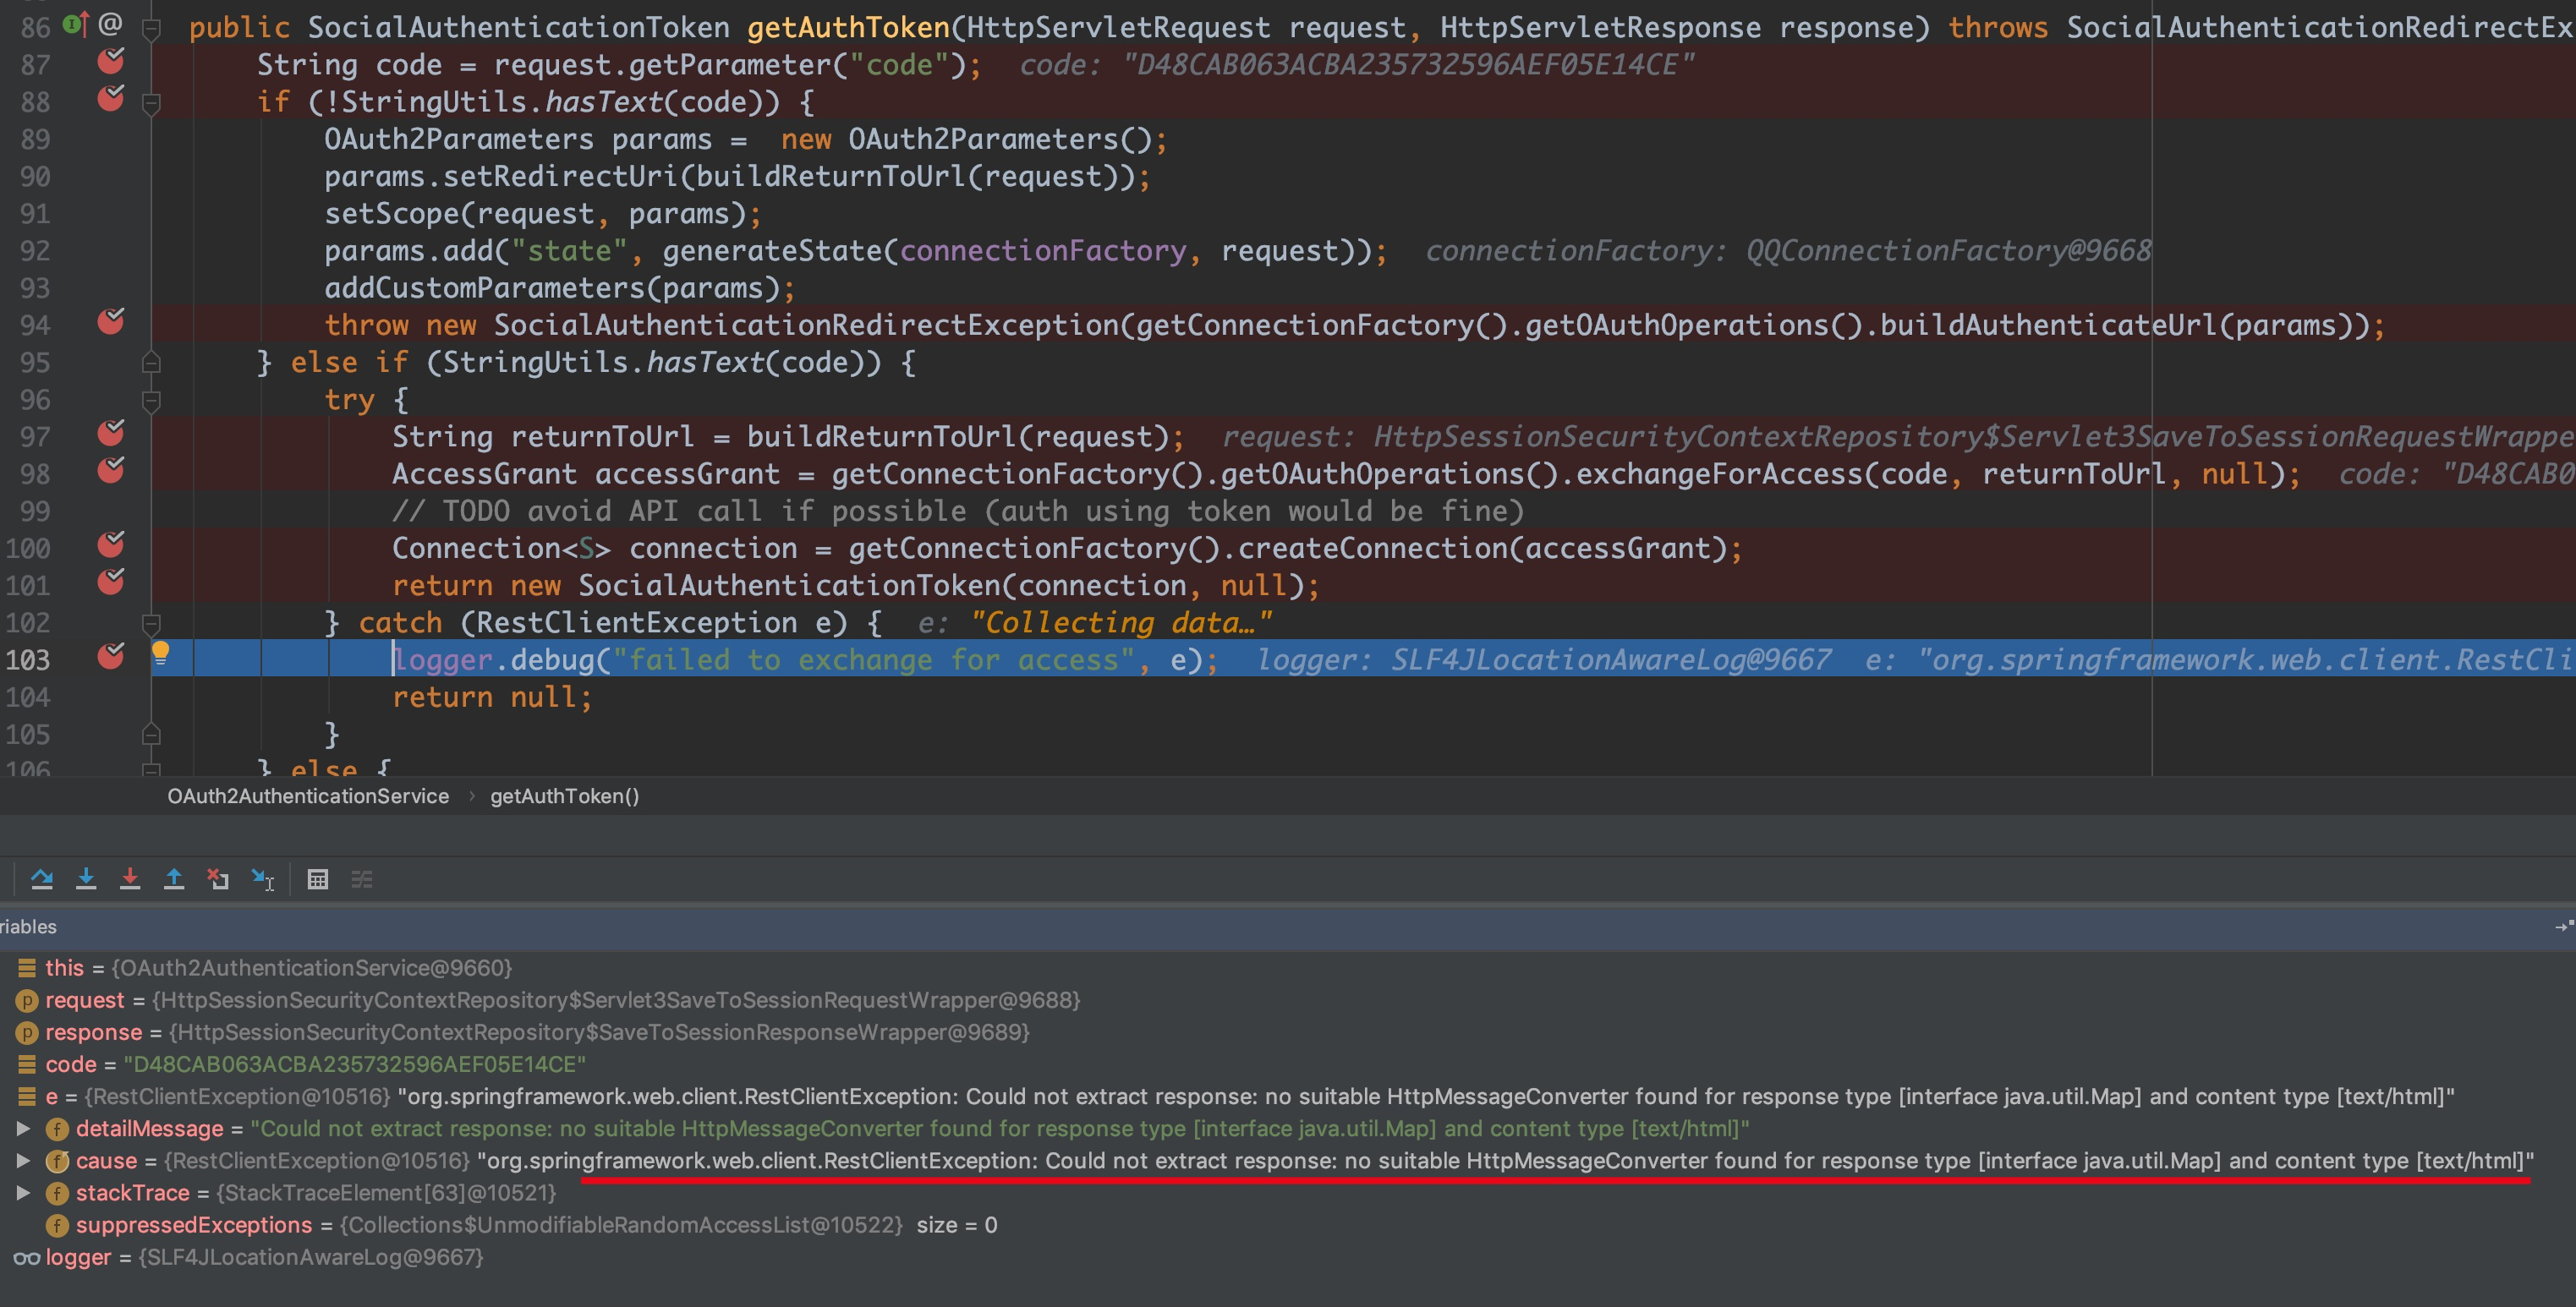Click the field icon beside suppressedExceptions
Image resolution: width=2576 pixels, height=1307 pixels.
click(58, 1225)
